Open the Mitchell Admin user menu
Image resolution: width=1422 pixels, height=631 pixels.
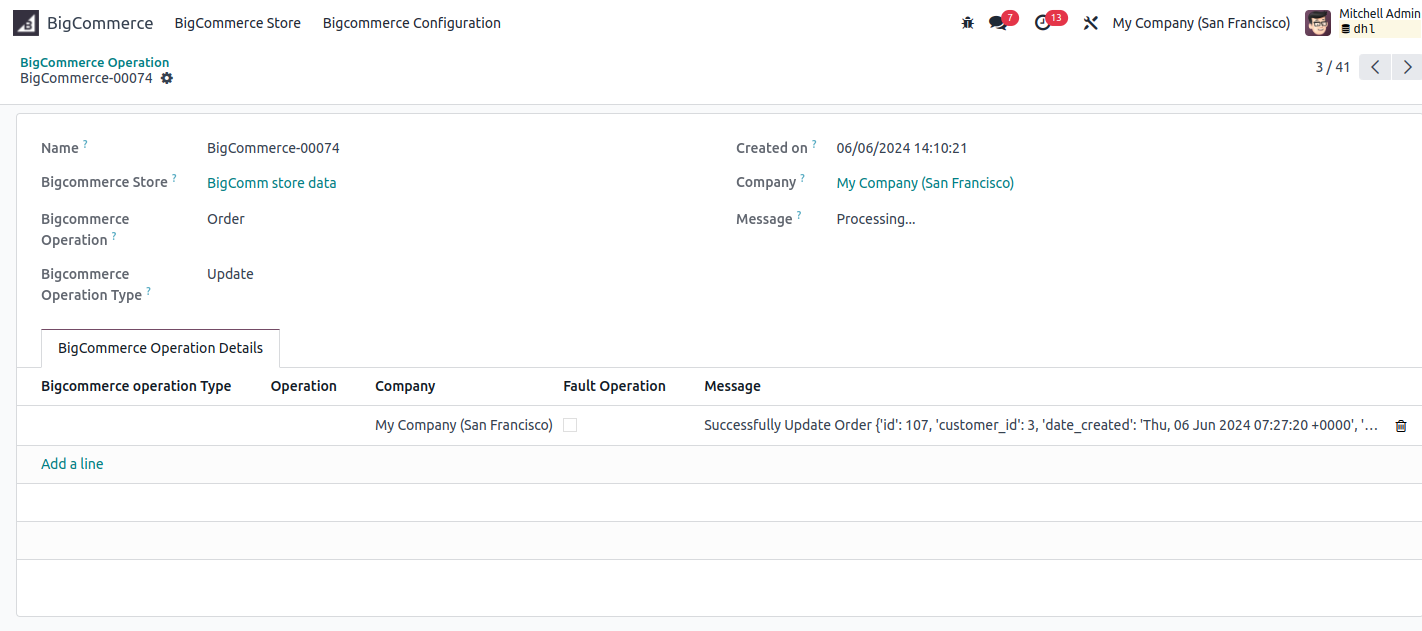1363,23
